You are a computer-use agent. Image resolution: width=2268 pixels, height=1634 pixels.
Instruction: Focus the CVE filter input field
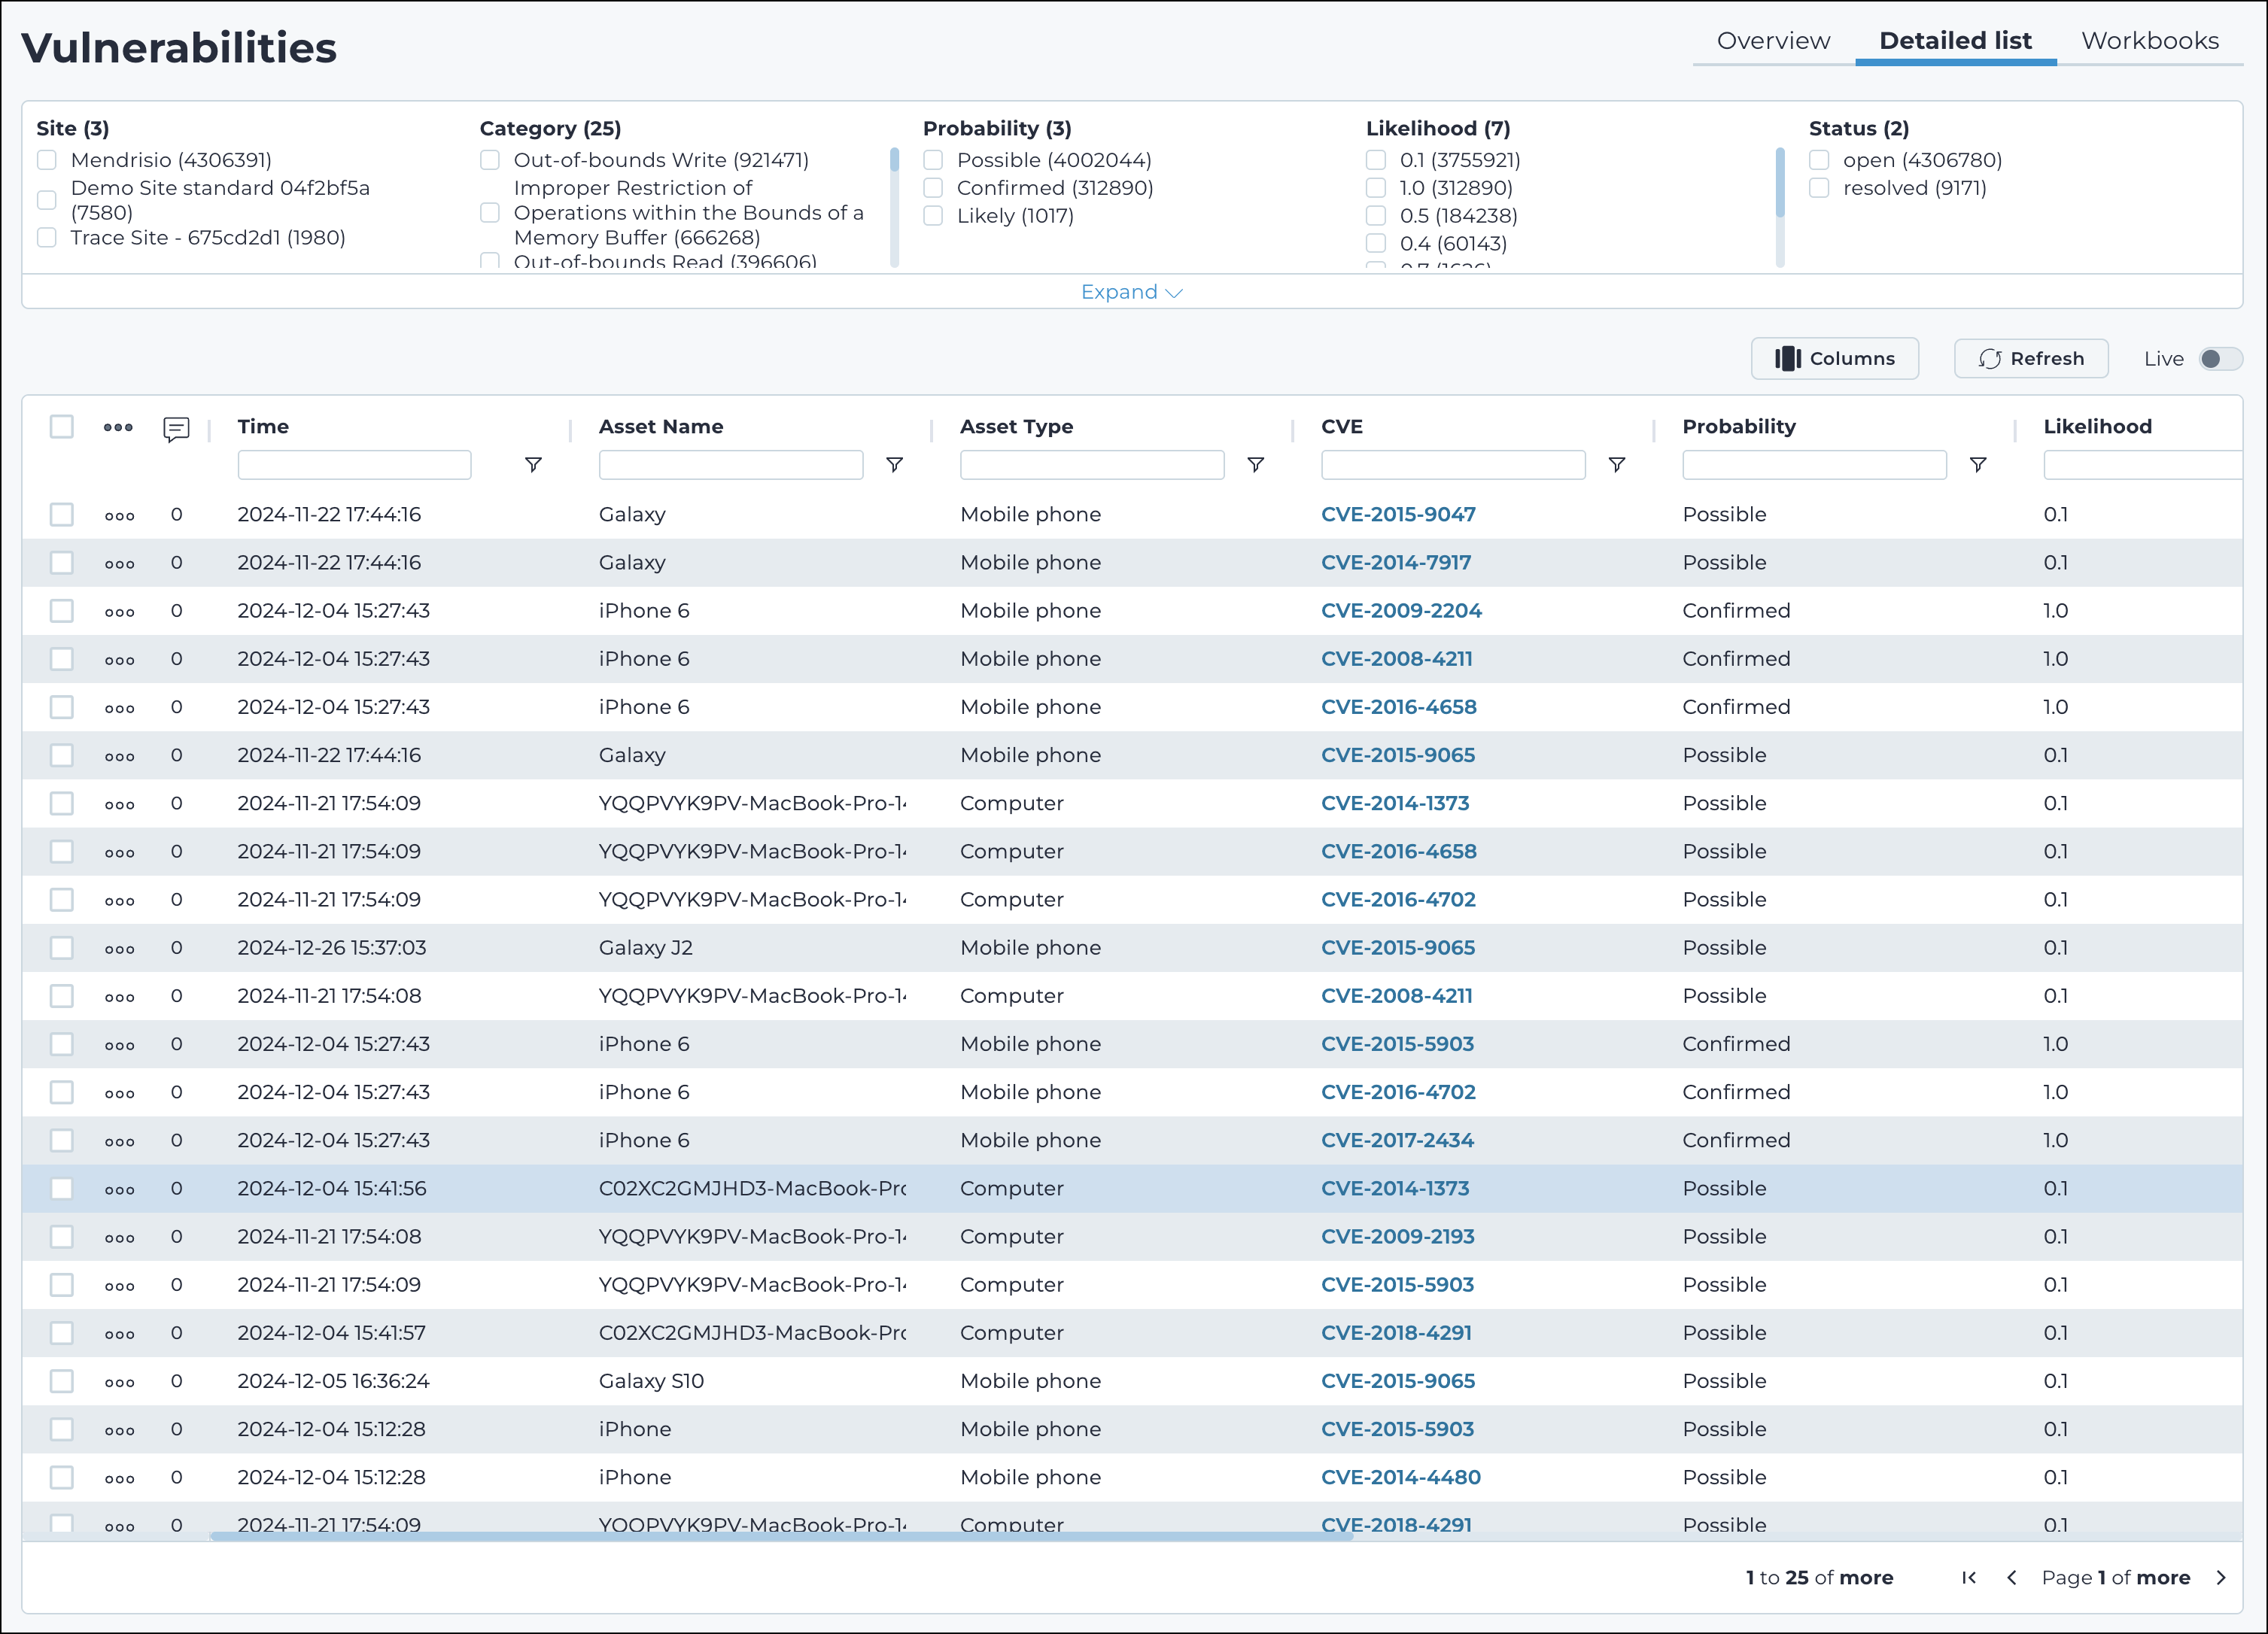tap(1453, 465)
